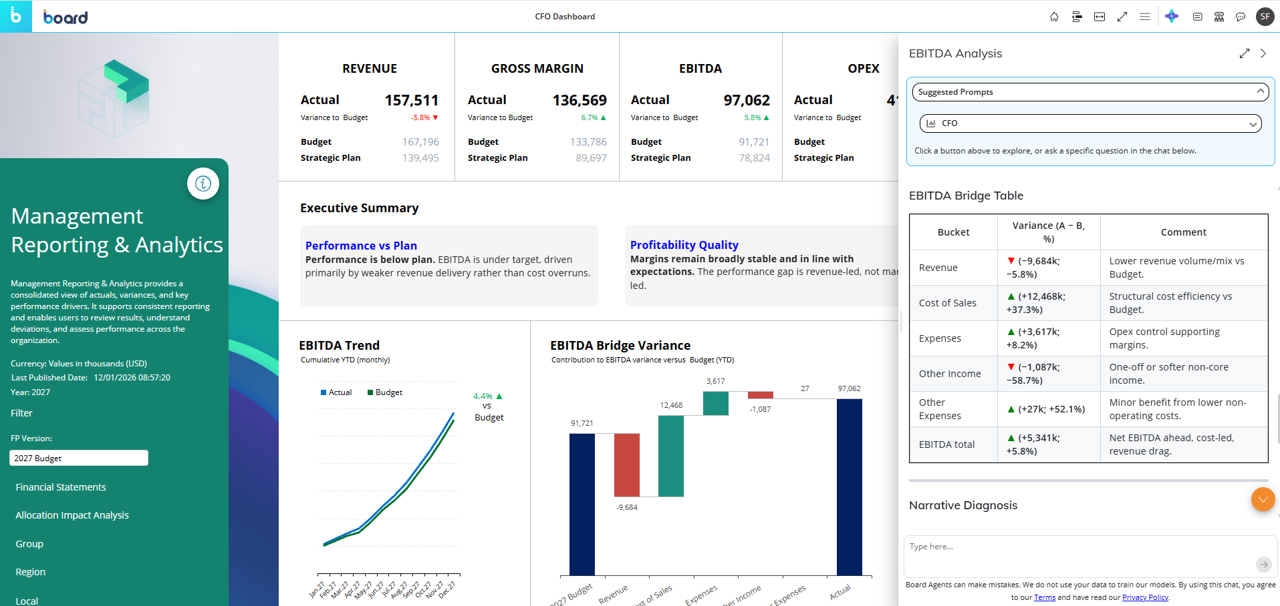Click Gross Margin variance '6.7%' indicator
Viewport: 1280px width, 606px height.
(x=594, y=118)
